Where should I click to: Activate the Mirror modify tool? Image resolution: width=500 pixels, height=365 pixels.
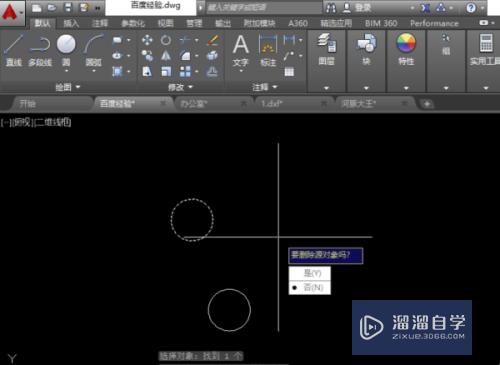click(166, 56)
